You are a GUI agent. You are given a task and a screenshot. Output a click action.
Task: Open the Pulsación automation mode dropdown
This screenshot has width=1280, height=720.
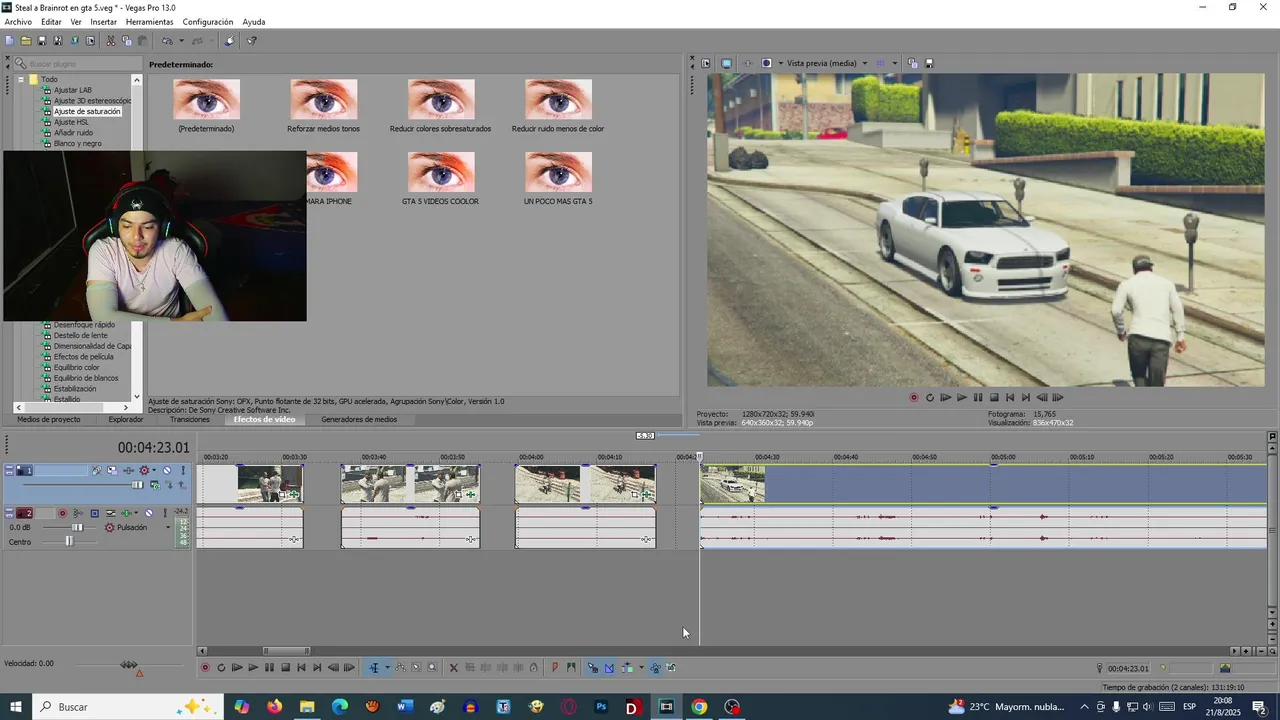point(167,527)
